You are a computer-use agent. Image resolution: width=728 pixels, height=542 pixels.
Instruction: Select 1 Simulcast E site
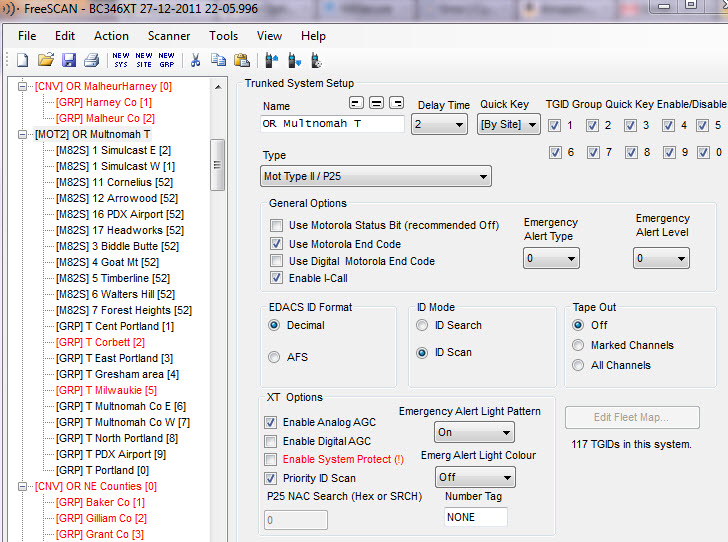click(x=113, y=150)
